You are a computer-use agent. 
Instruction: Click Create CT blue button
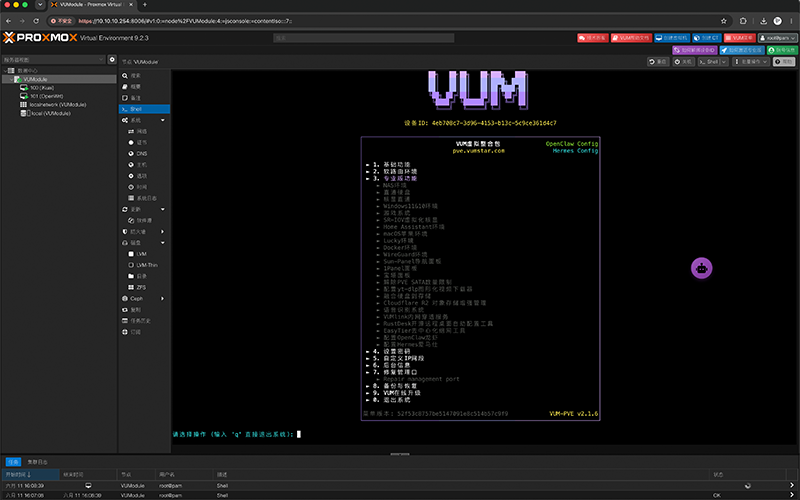tap(707, 38)
